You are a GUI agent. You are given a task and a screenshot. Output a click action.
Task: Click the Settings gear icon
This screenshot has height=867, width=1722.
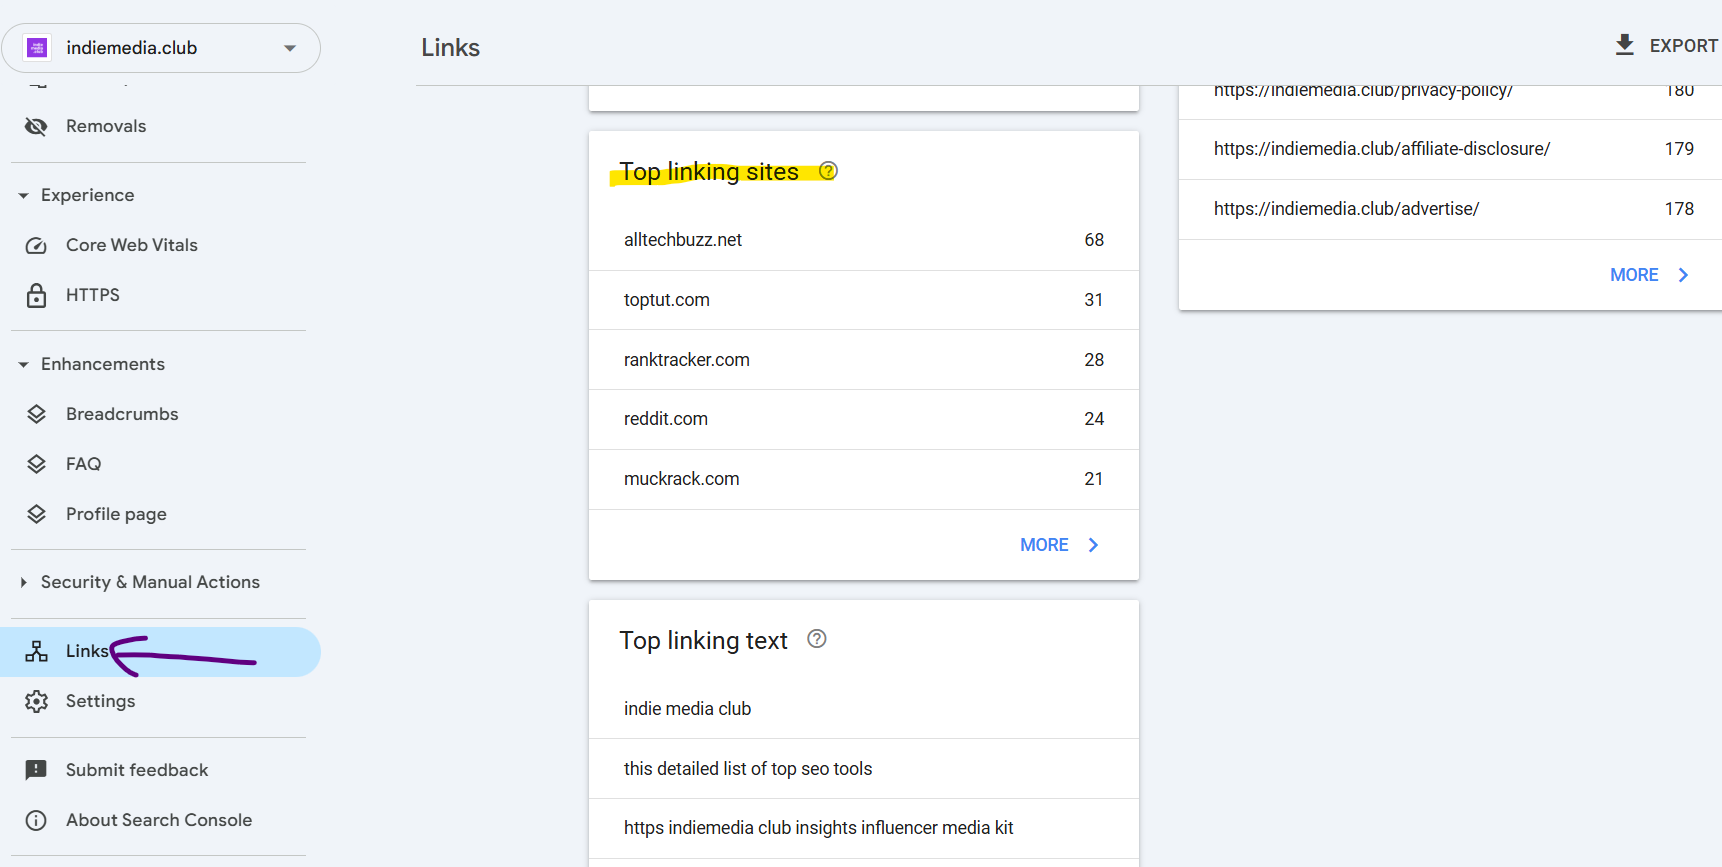tap(36, 701)
